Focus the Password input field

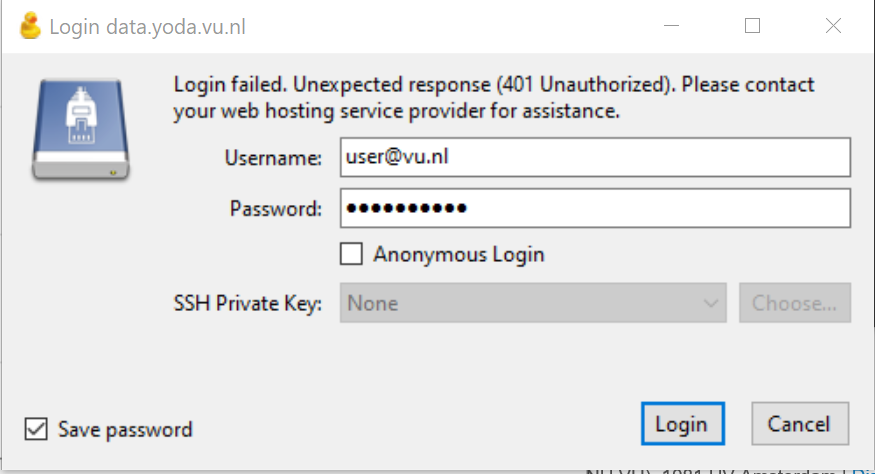point(594,208)
